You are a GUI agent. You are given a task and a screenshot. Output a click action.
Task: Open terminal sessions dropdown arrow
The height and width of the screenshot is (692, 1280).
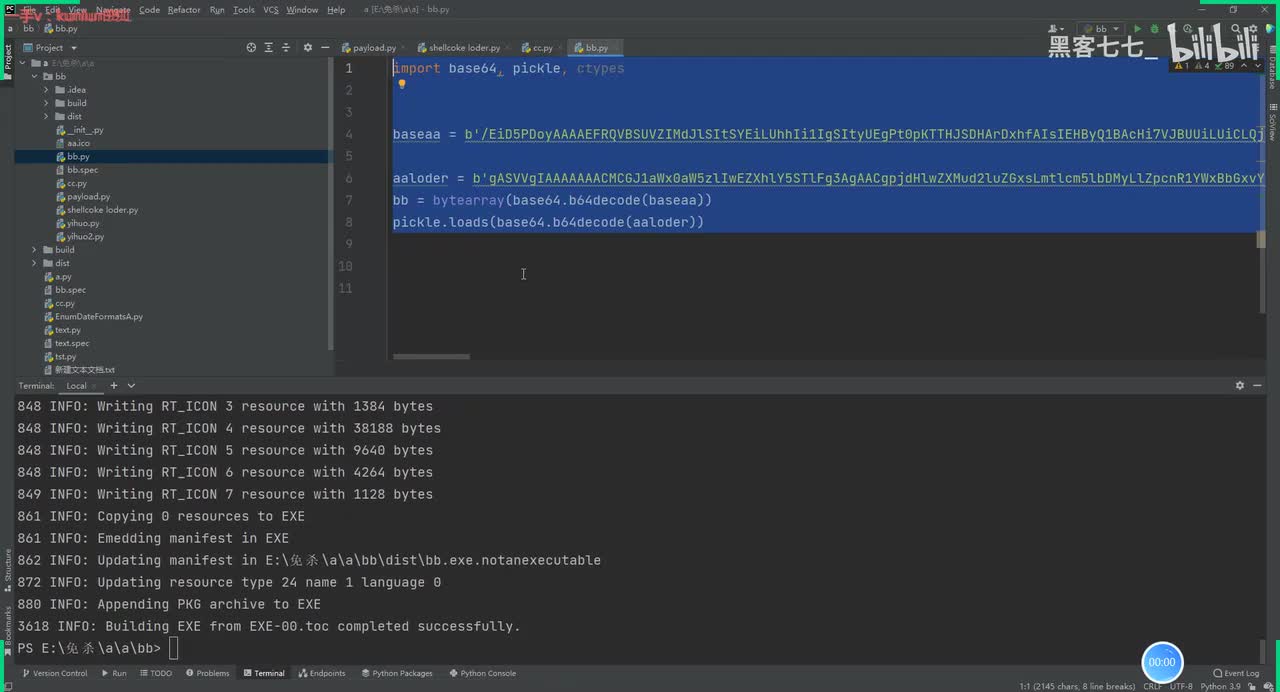[131, 385]
